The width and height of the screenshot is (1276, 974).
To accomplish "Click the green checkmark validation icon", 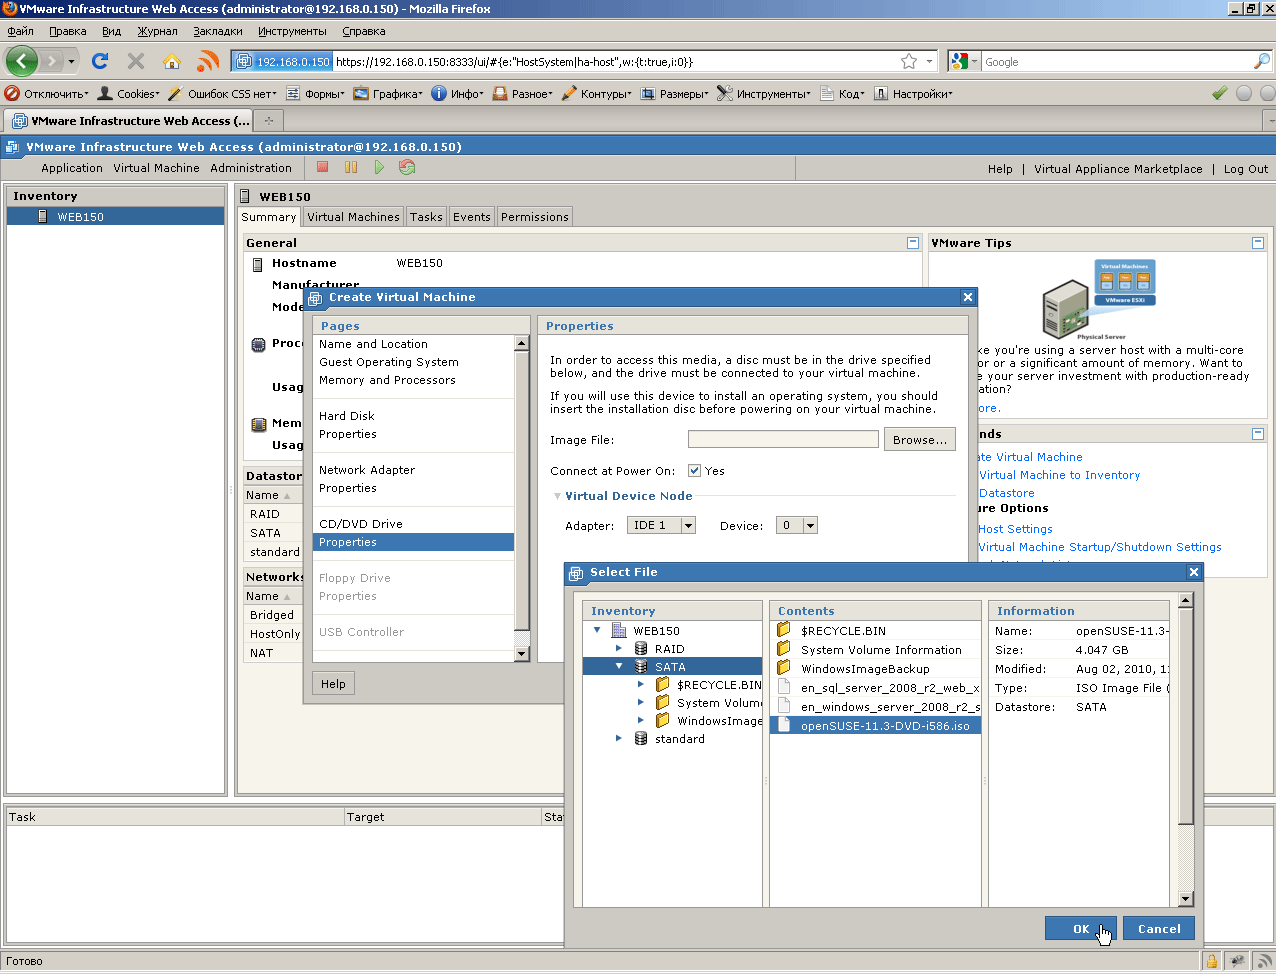I will (1219, 93).
